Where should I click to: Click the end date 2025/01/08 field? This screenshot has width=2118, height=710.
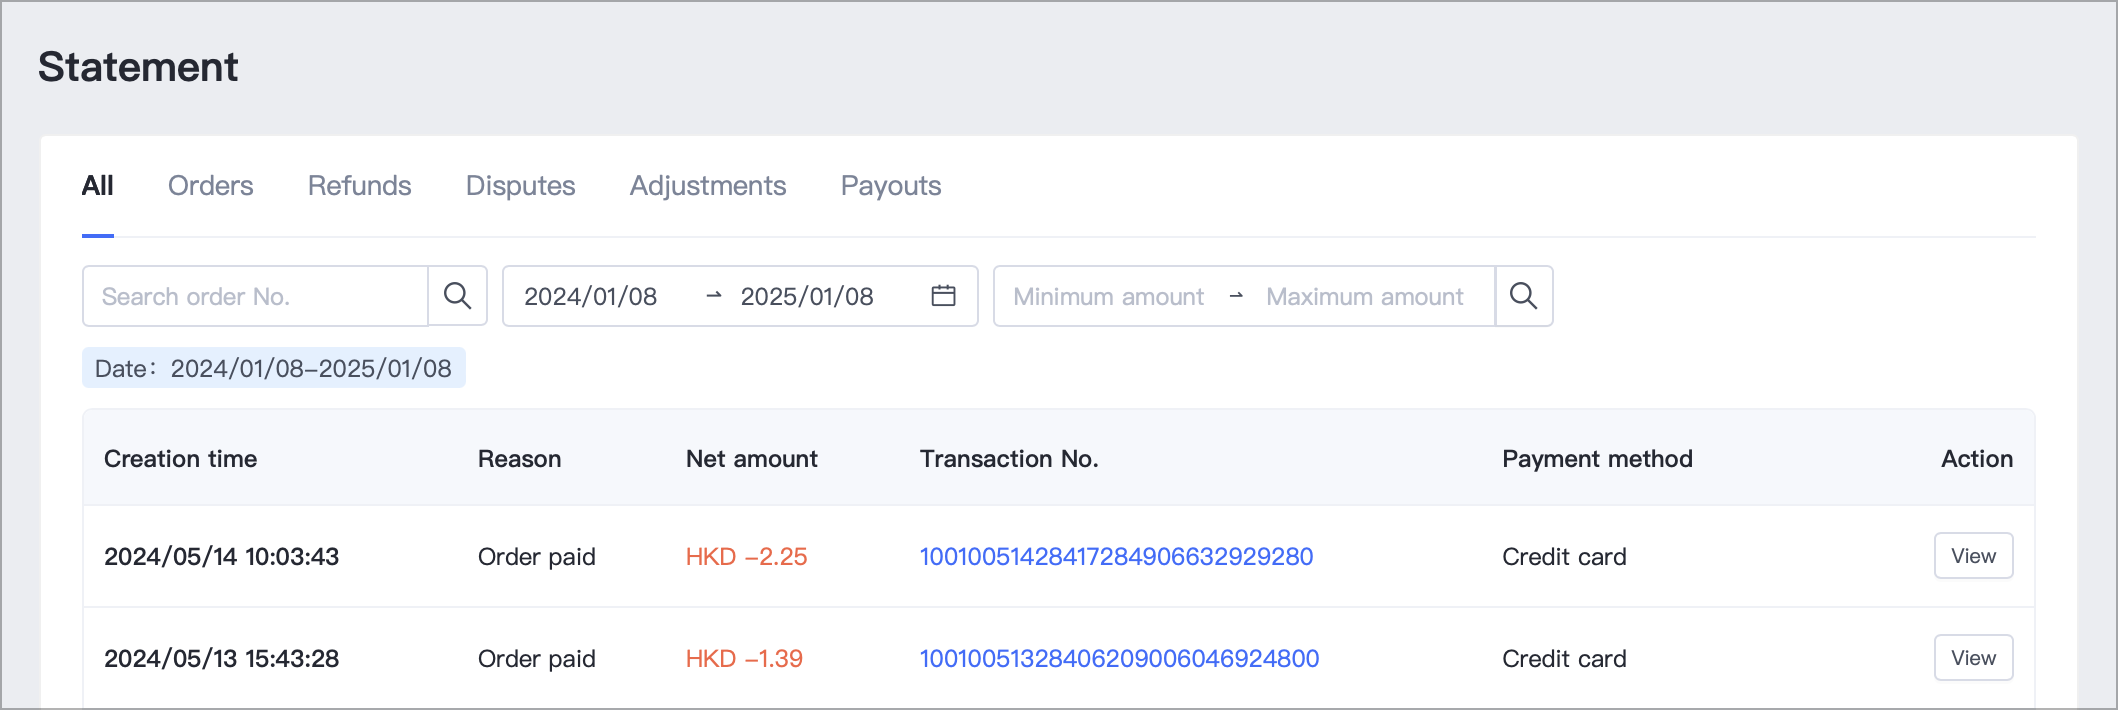click(x=807, y=297)
